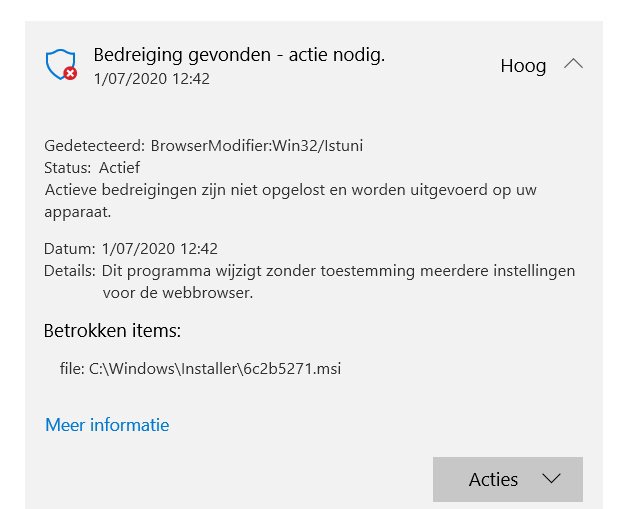Screen dimensions: 626x509
Task: Click the affected file path 6c2b5271.msi
Action: (200, 369)
